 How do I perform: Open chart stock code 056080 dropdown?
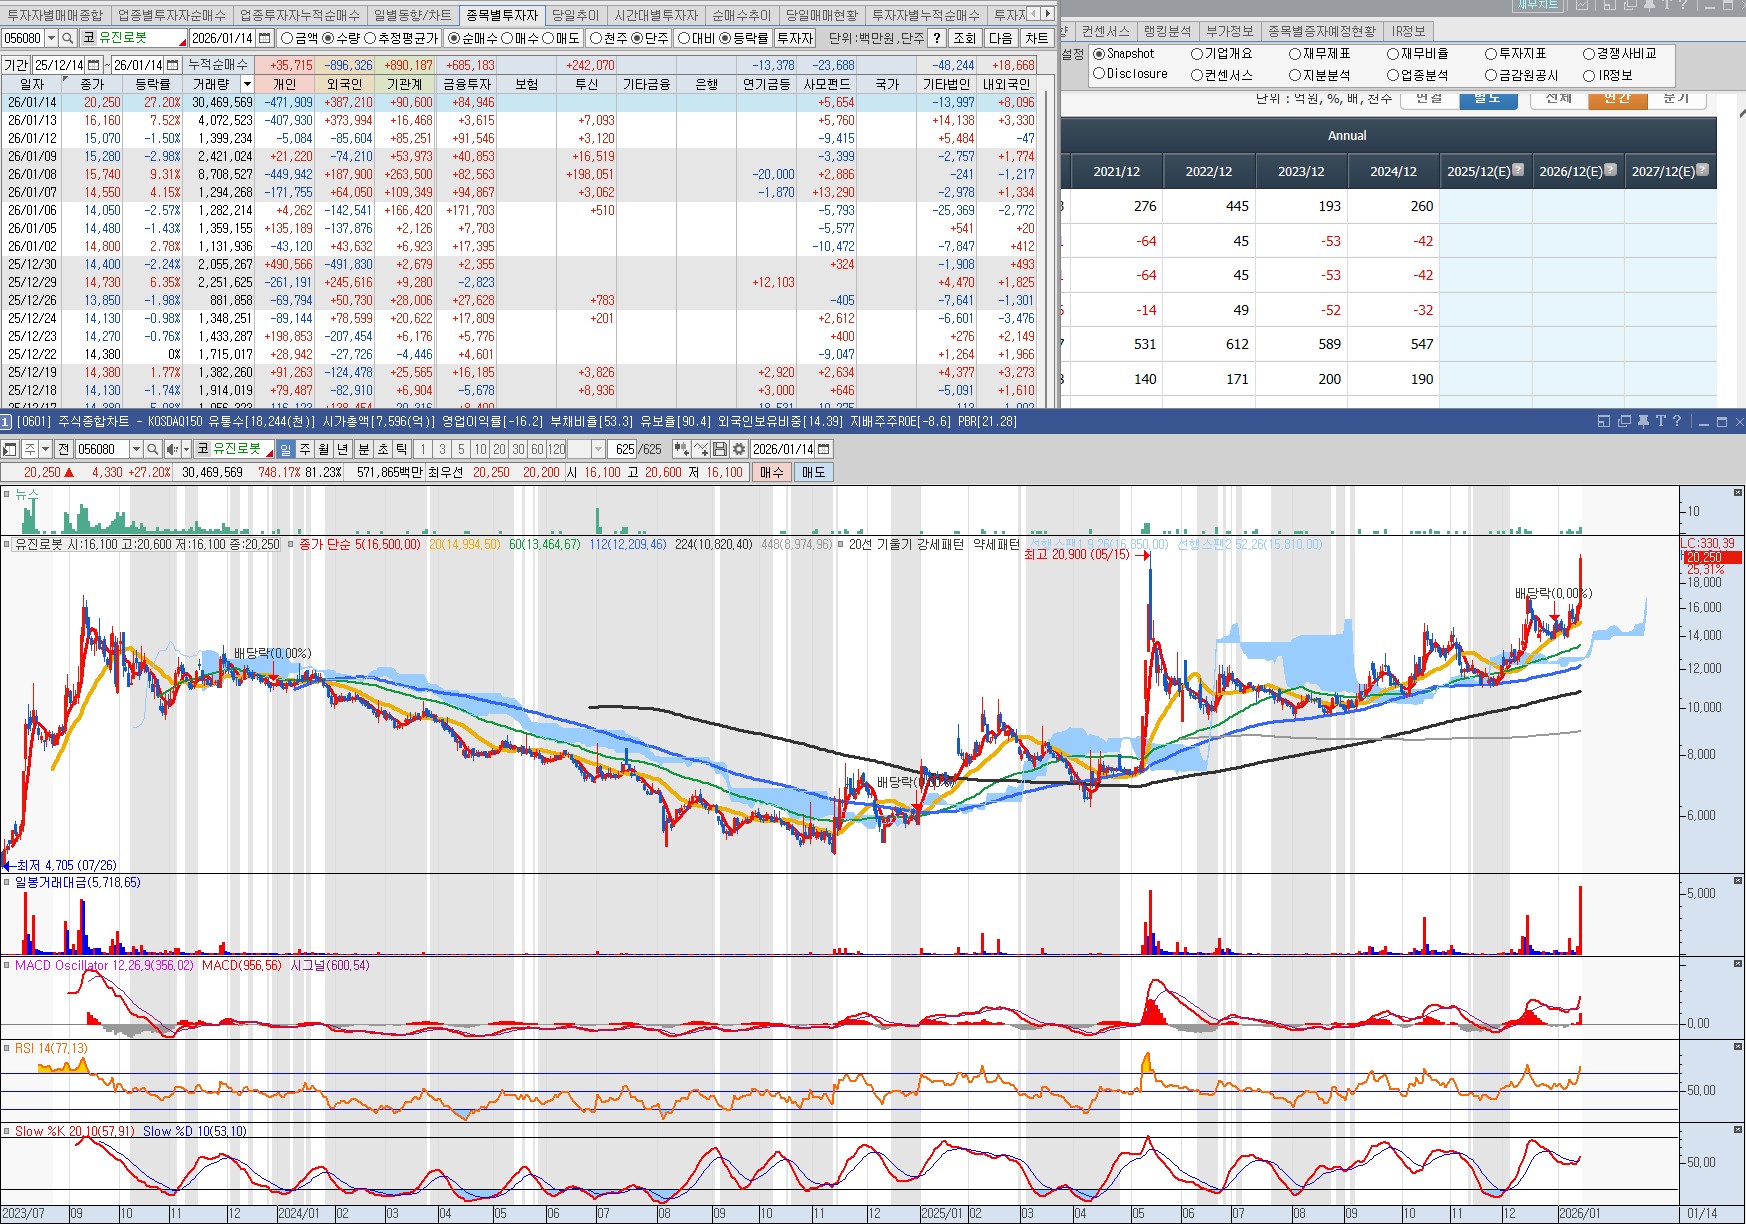[x=136, y=449]
